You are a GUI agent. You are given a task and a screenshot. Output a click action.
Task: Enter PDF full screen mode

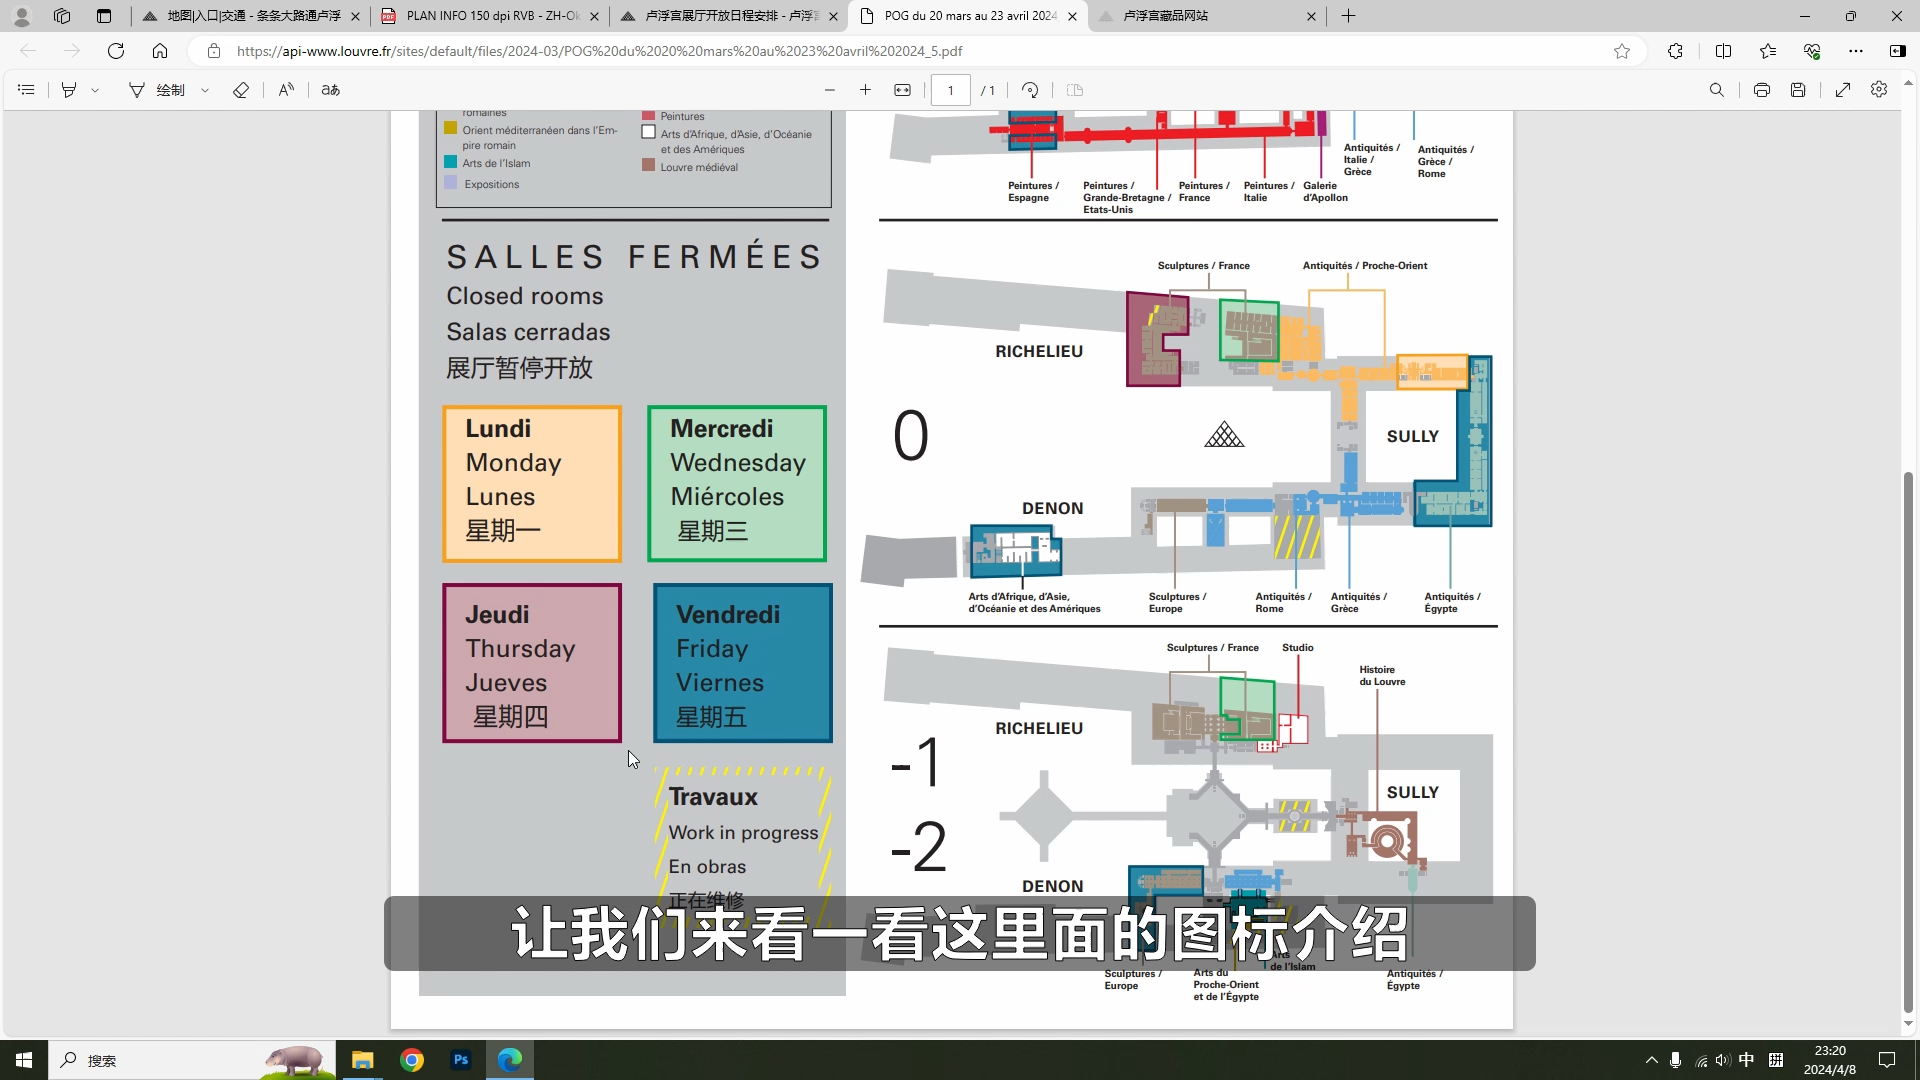1843,90
